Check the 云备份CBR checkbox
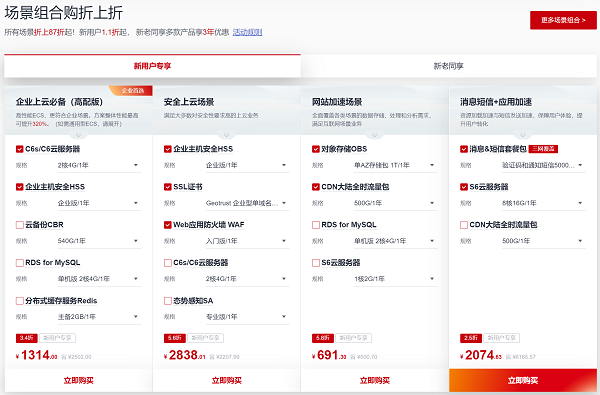Image resolution: width=600 pixels, height=395 pixels. point(20,225)
